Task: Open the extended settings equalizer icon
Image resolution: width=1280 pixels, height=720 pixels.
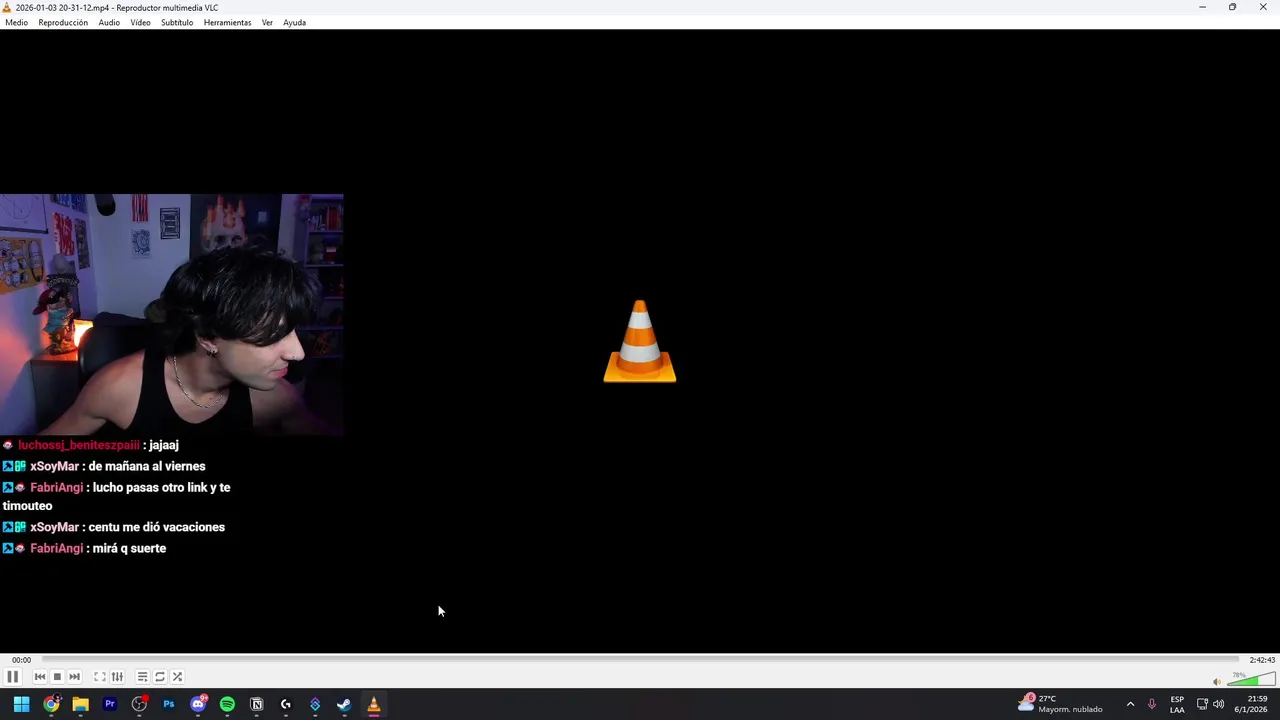Action: point(117,677)
